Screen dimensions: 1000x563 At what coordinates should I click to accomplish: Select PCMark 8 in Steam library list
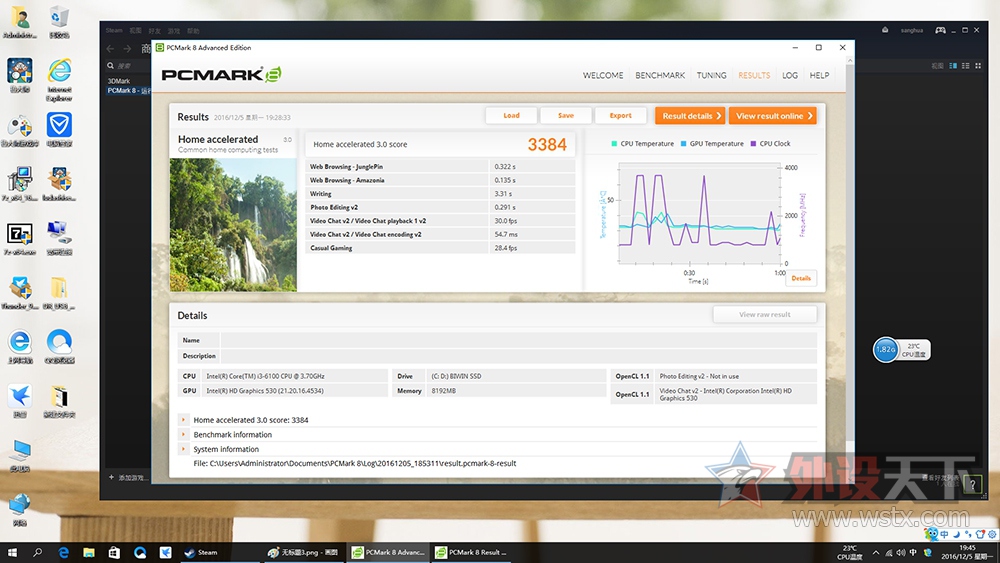[128, 91]
